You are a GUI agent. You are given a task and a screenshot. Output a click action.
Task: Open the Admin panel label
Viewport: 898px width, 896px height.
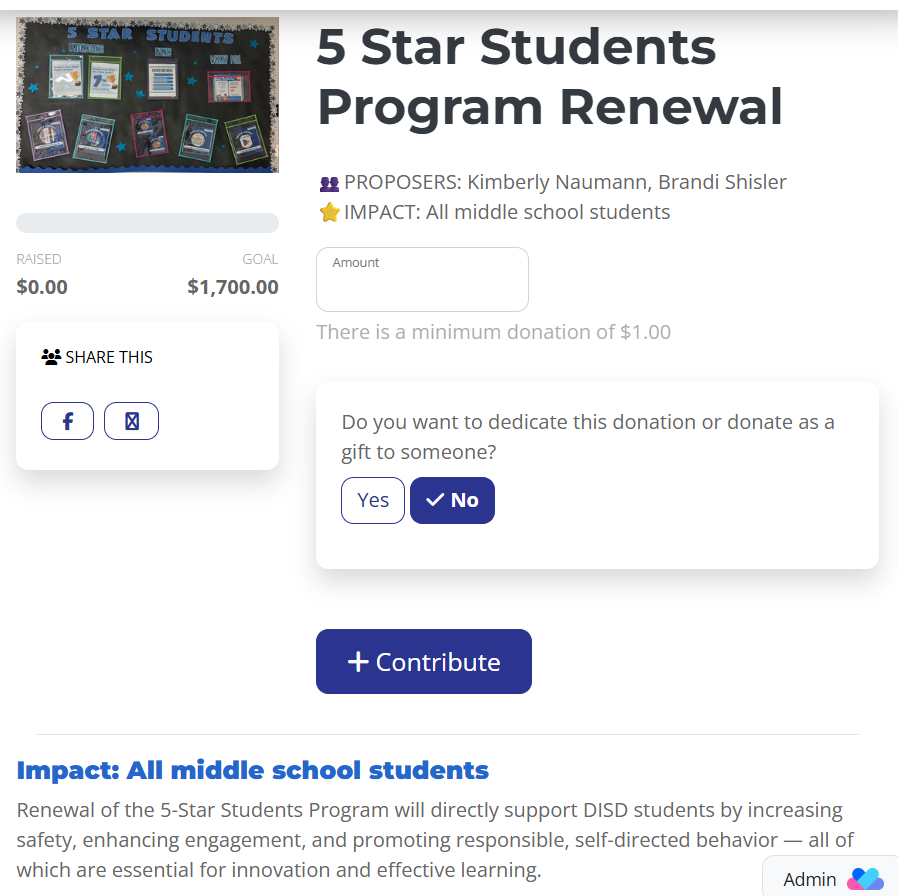pos(809,880)
